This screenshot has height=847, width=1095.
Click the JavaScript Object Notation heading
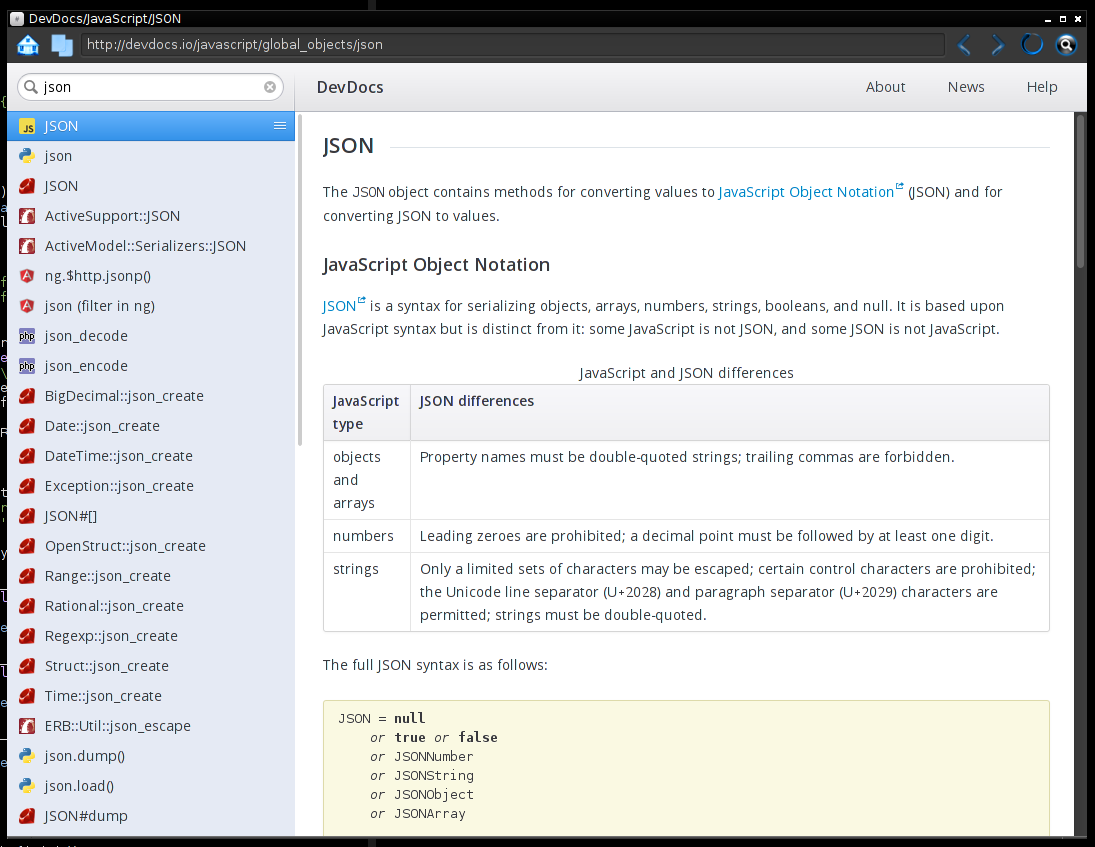[436, 265]
